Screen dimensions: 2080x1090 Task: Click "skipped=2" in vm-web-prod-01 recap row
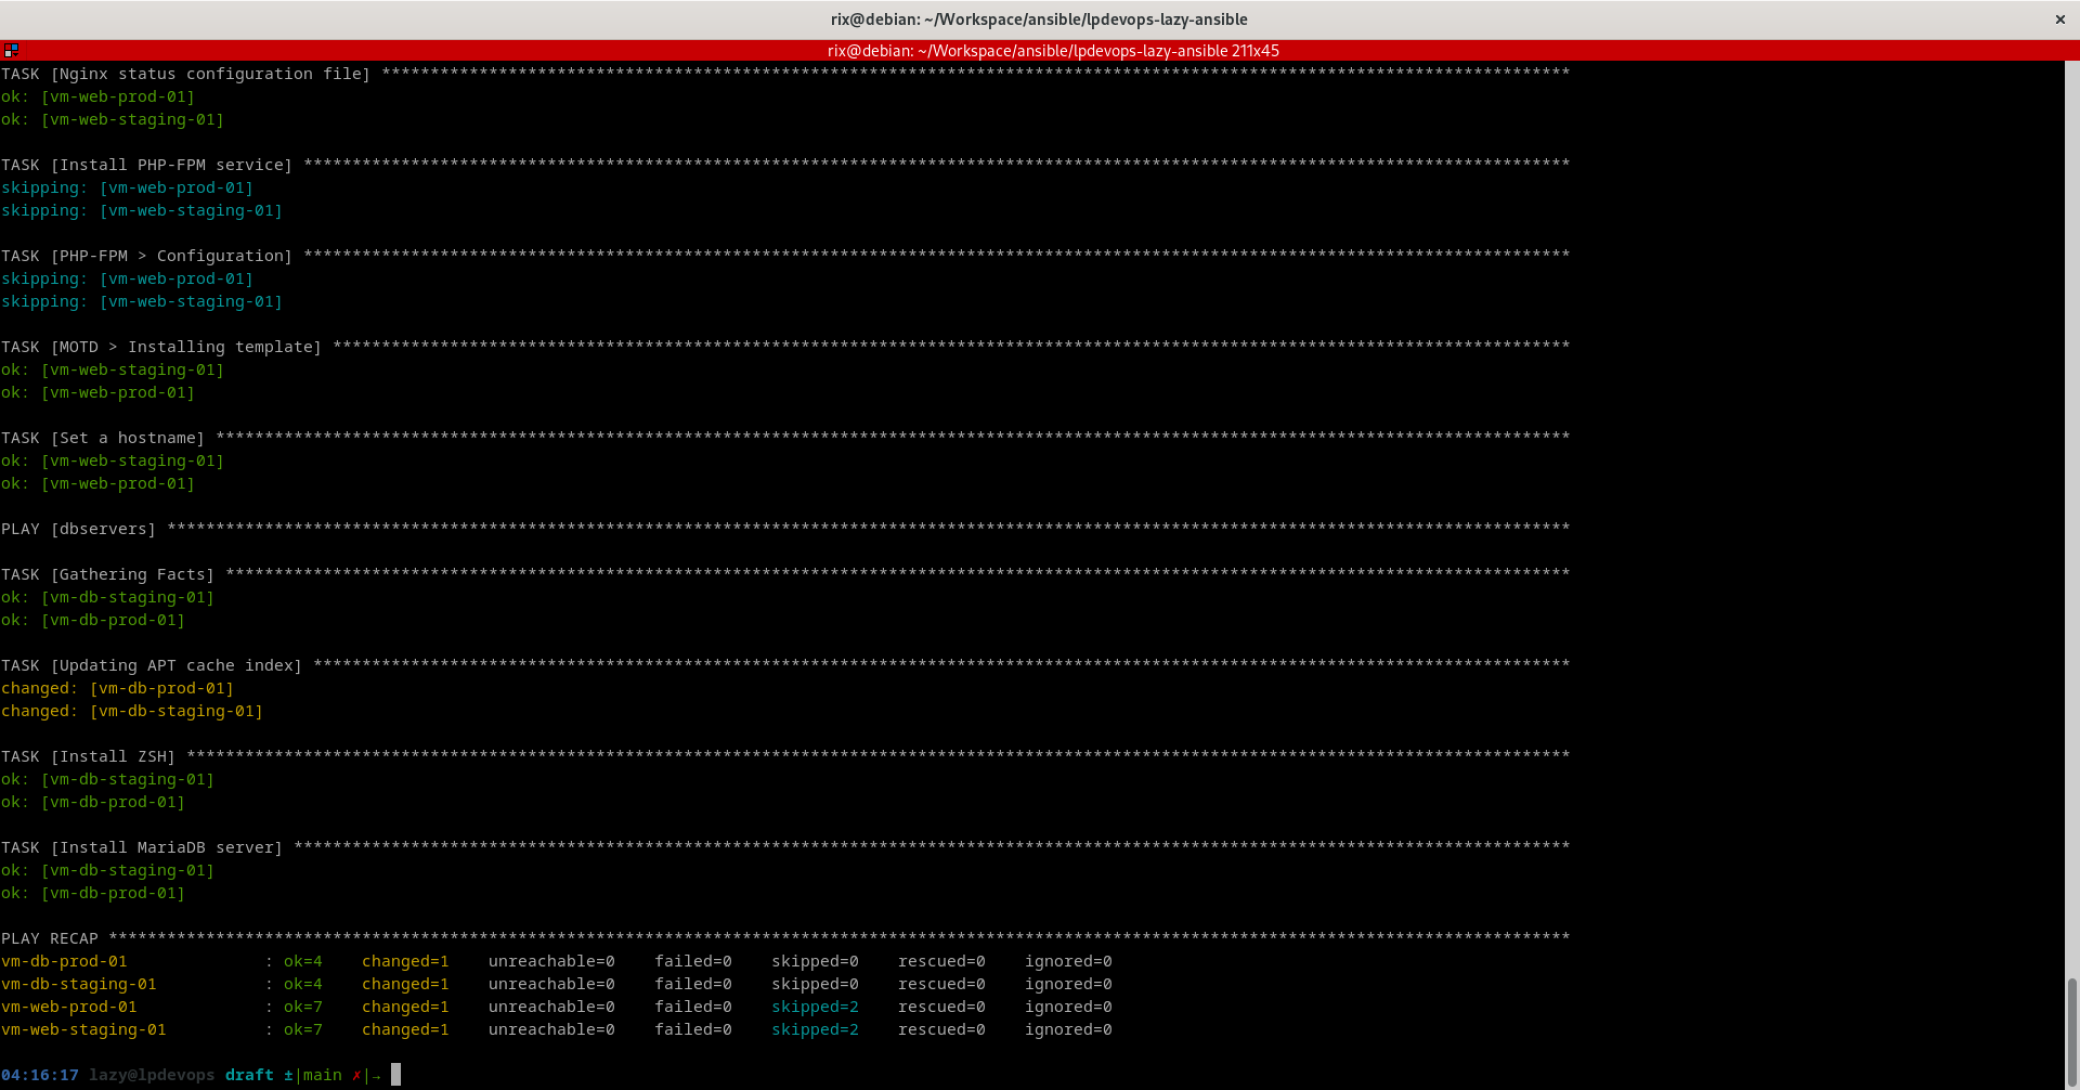pyautogui.click(x=814, y=1006)
